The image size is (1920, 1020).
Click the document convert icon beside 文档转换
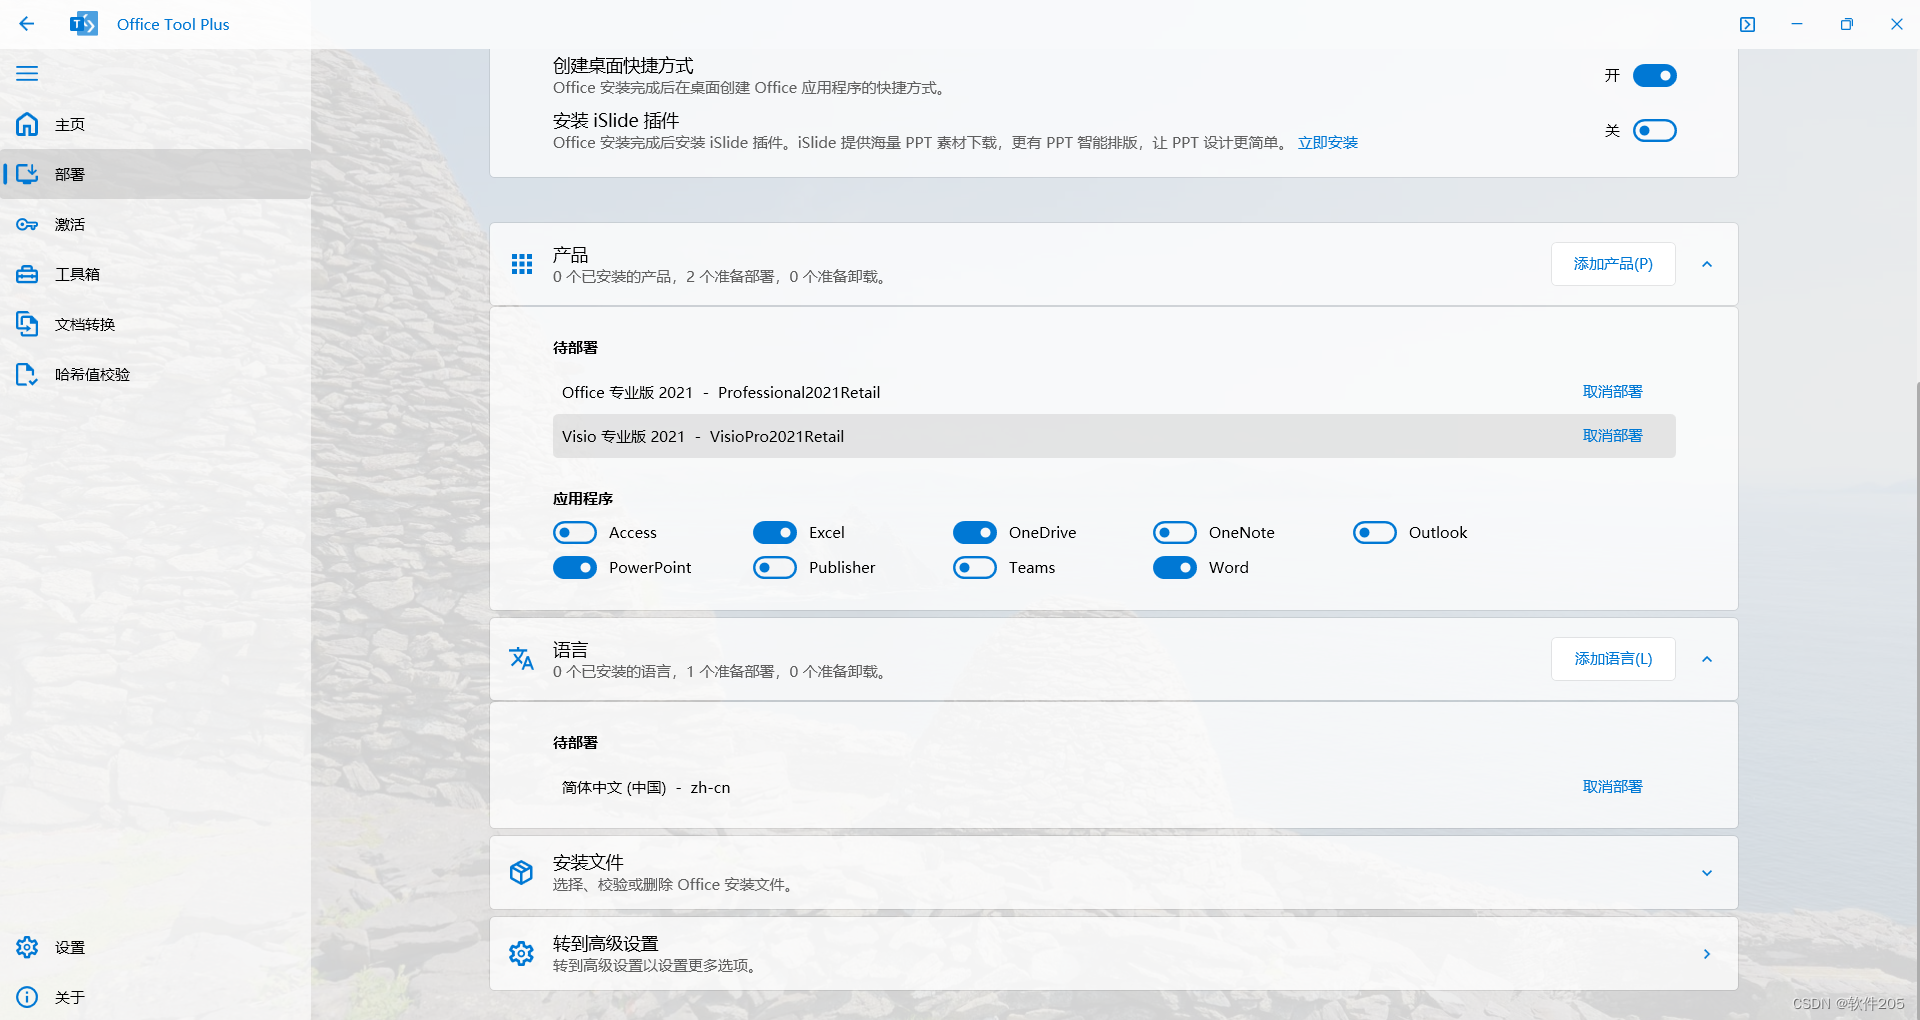click(27, 324)
